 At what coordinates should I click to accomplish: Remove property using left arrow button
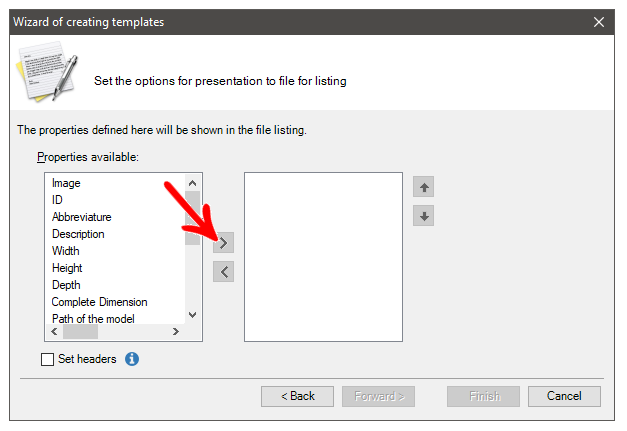pyautogui.click(x=223, y=272)
